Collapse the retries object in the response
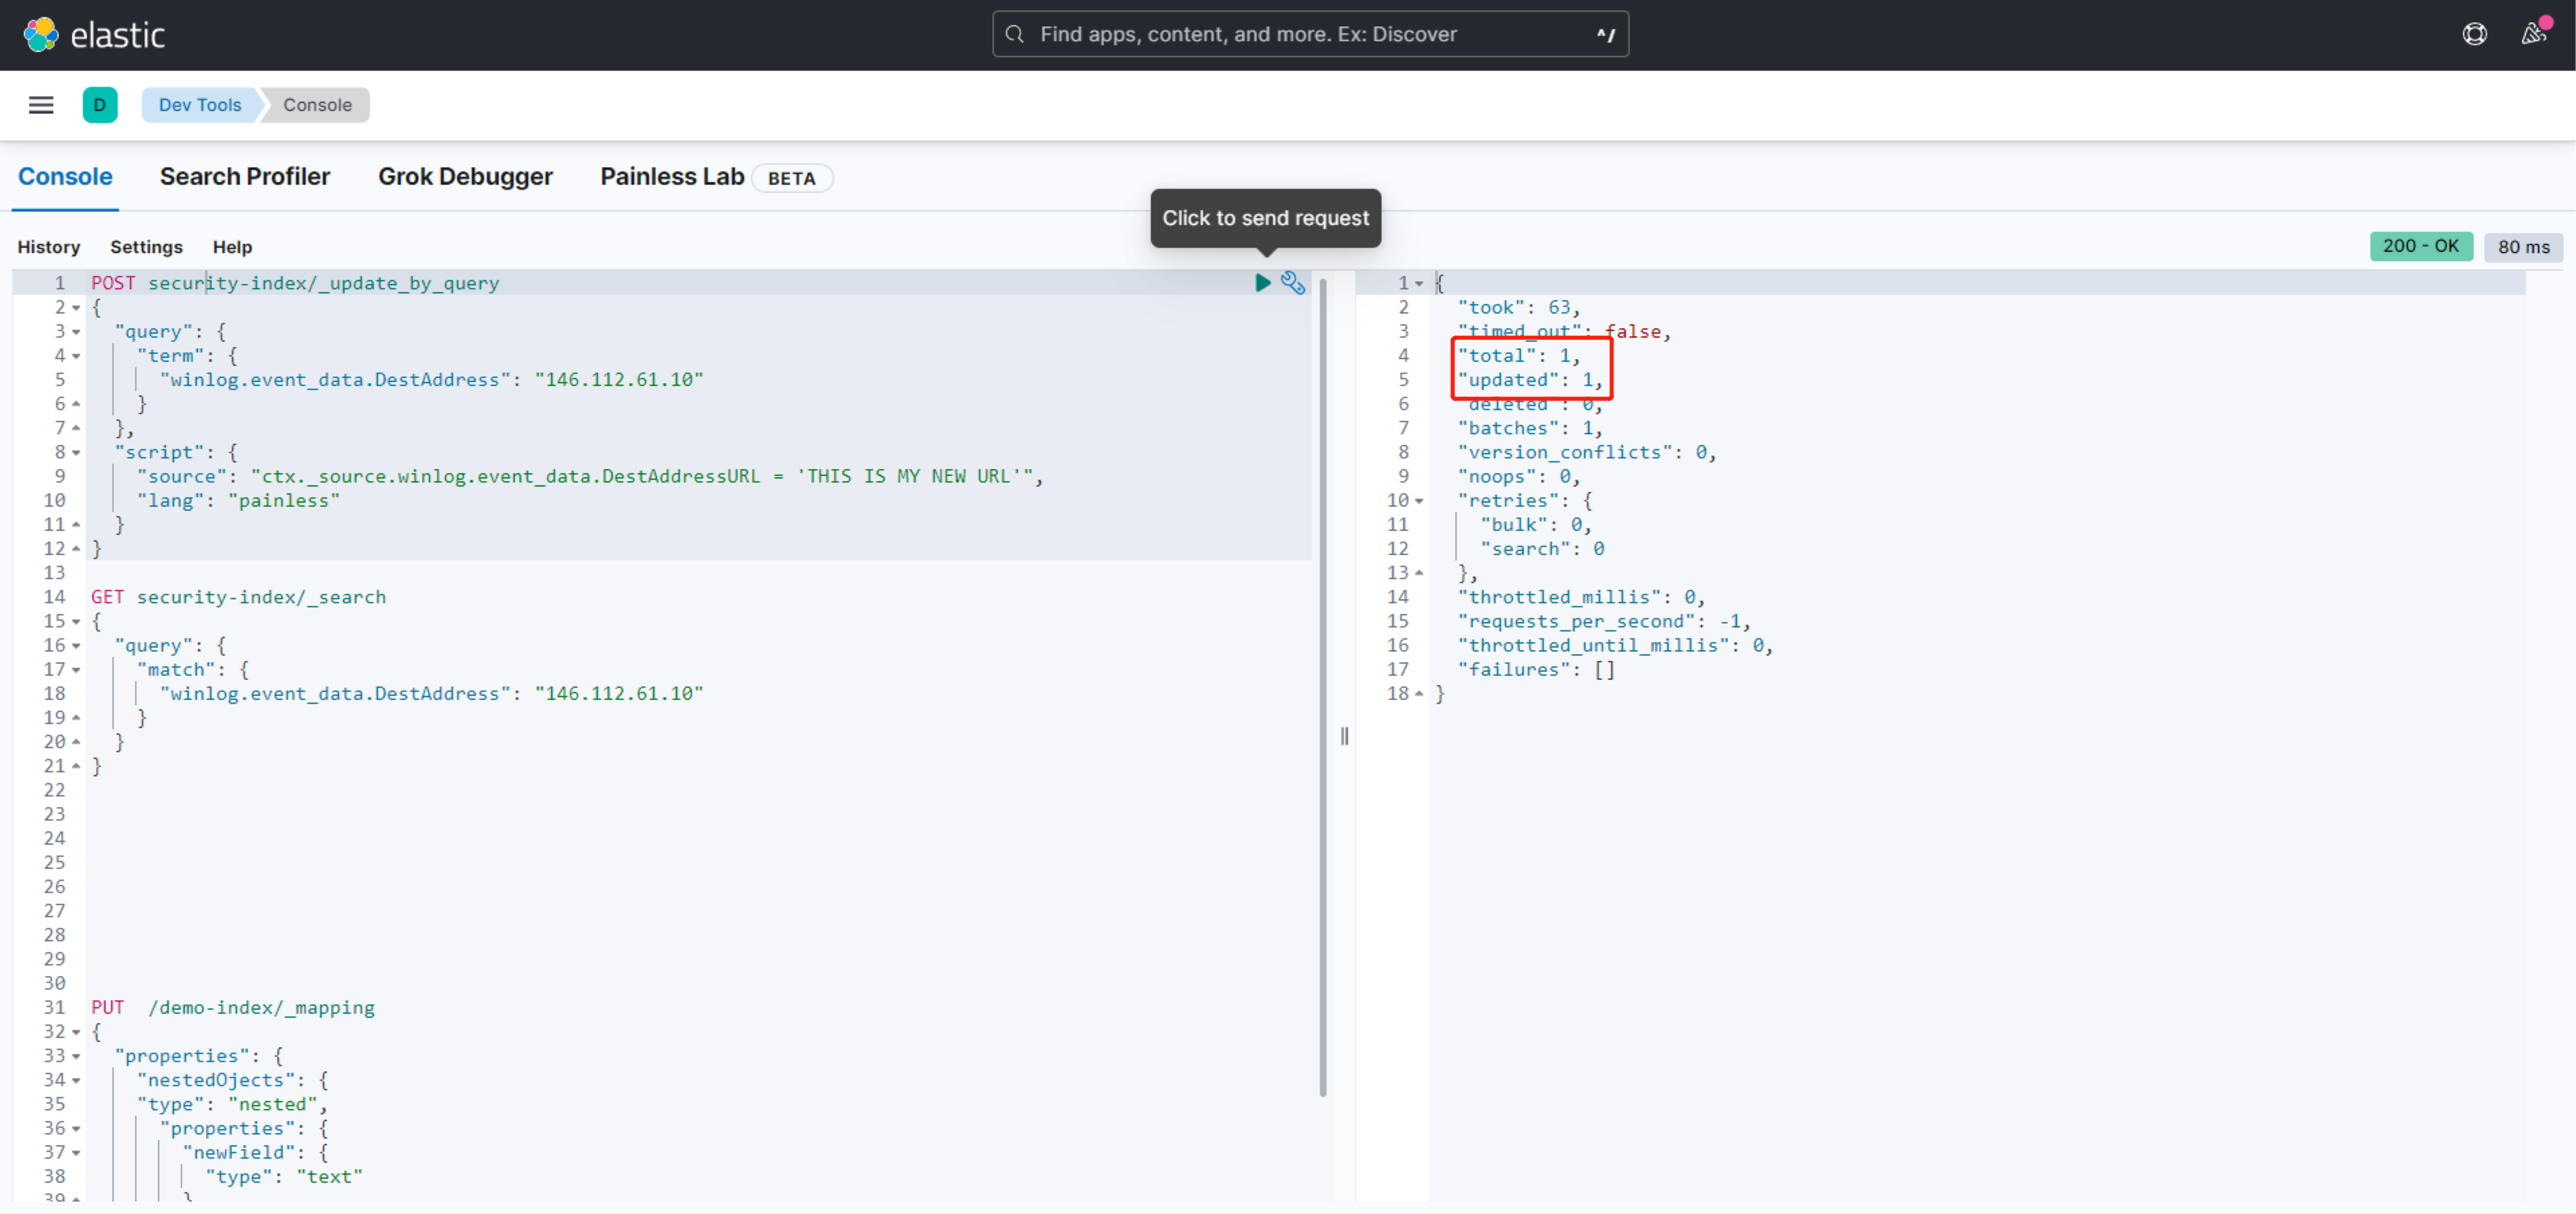 pyautogui.click(x=1420, y=500)
